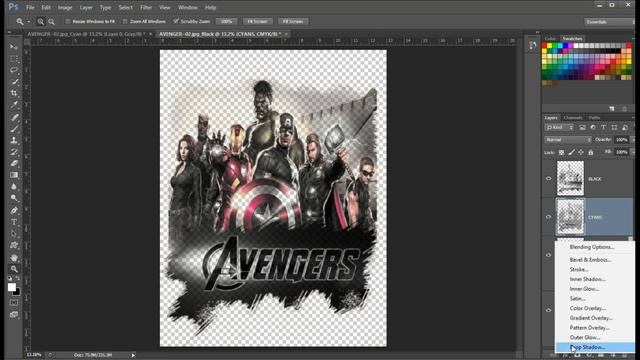Select the Clone Stamp tool
The height and width of the screenshot is (360, 640).
(x=14, y=140)
